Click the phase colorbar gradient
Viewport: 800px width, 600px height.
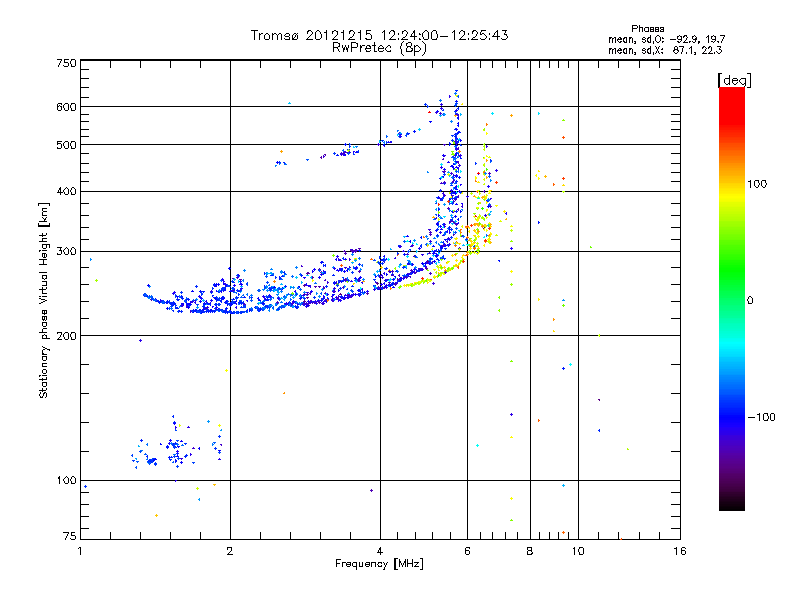pyautogui.click(x=732, y=298)
